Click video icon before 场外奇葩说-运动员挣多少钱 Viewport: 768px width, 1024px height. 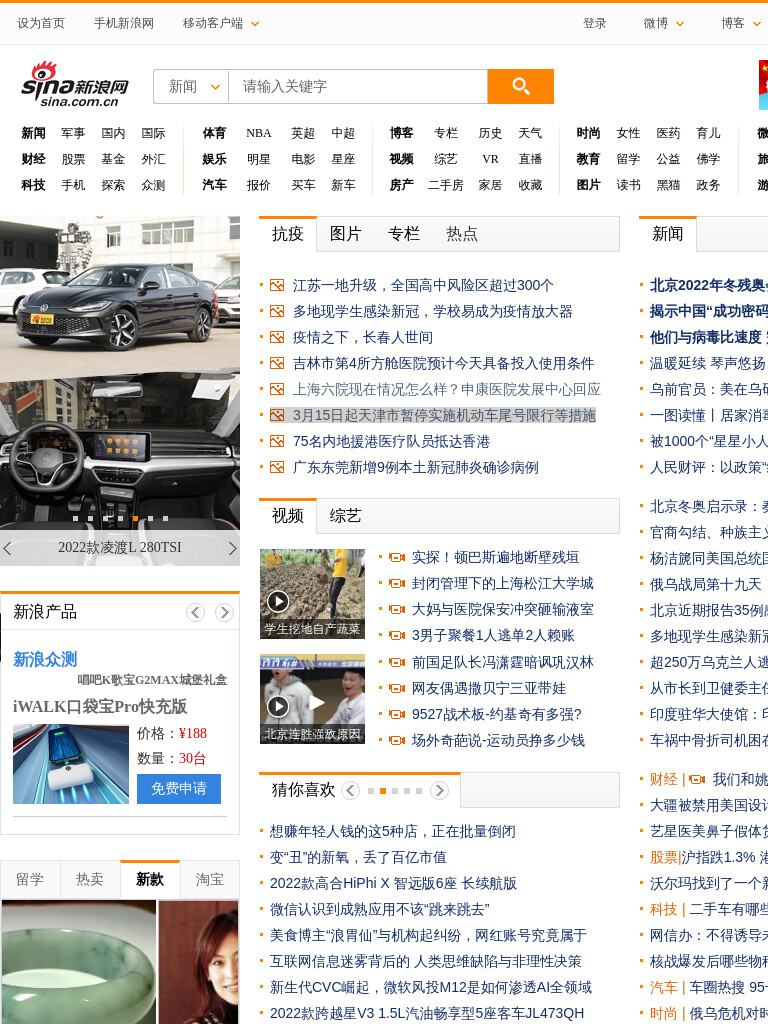tap(396, 741)
